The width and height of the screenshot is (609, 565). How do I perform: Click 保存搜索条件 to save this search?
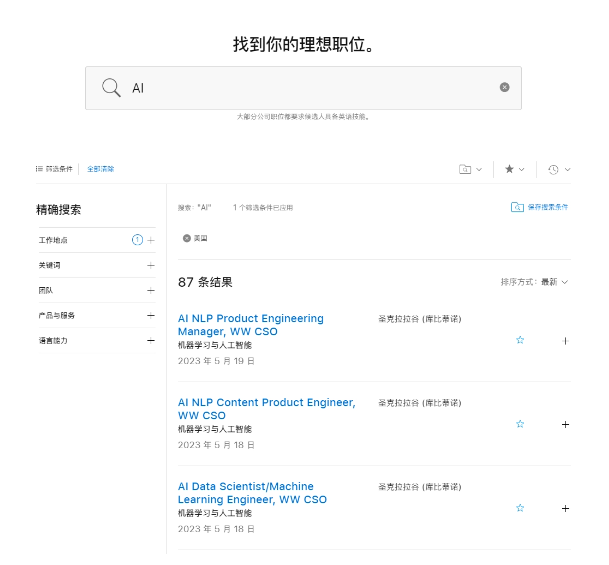pyautogui.click(x=539, y=207)
